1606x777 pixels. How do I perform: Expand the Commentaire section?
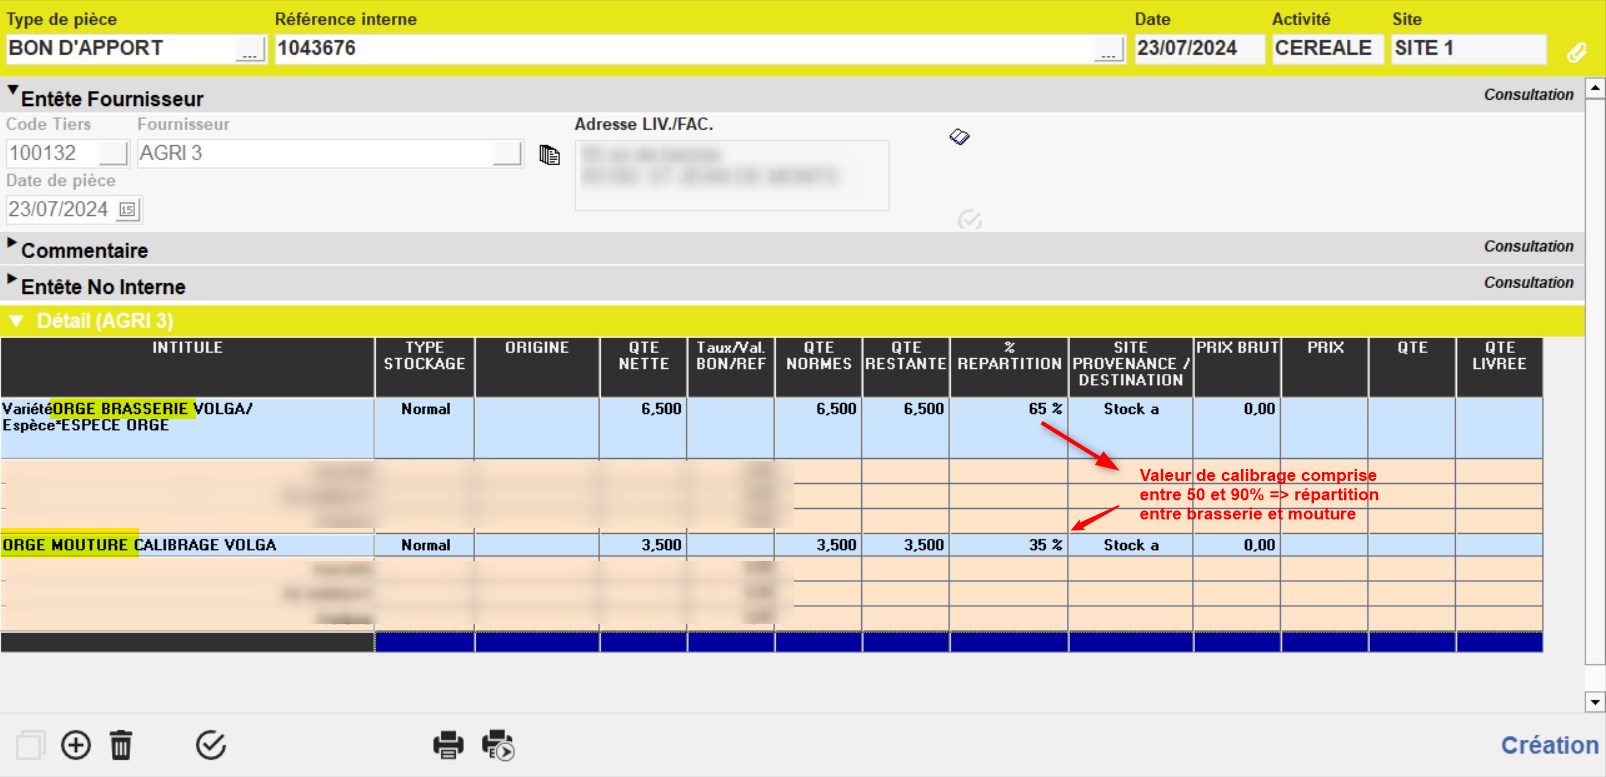13,244
